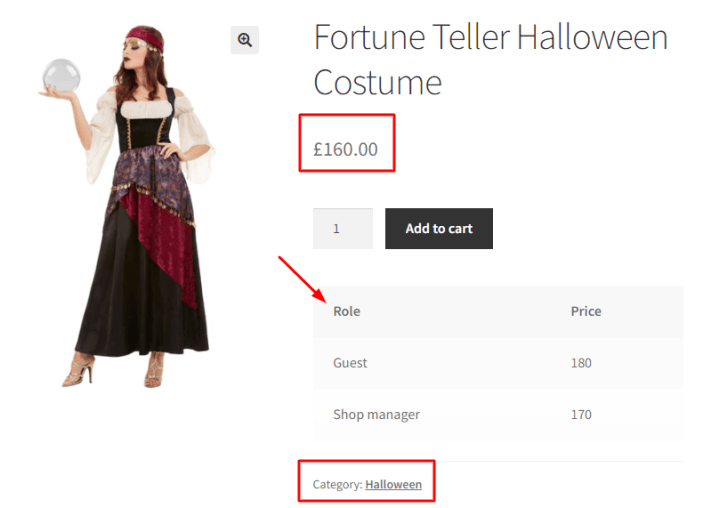Click the 180 price for Guest
This screenshot has width=703, height=508.
click(581, 363)
